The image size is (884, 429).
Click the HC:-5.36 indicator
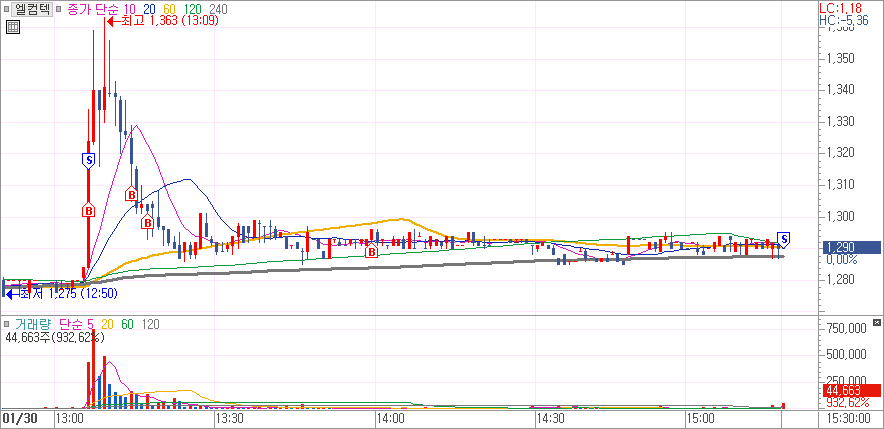842,20
